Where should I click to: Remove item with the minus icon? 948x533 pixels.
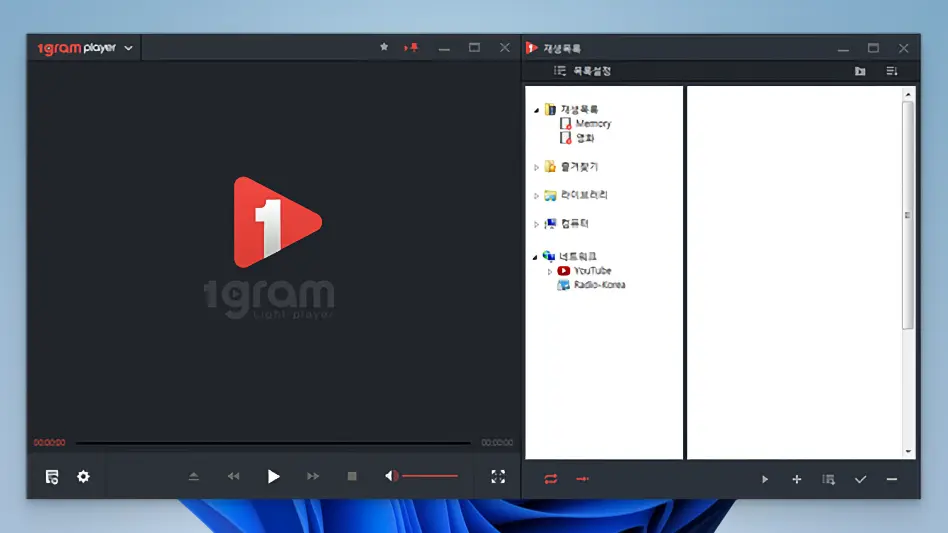[892, 479]
